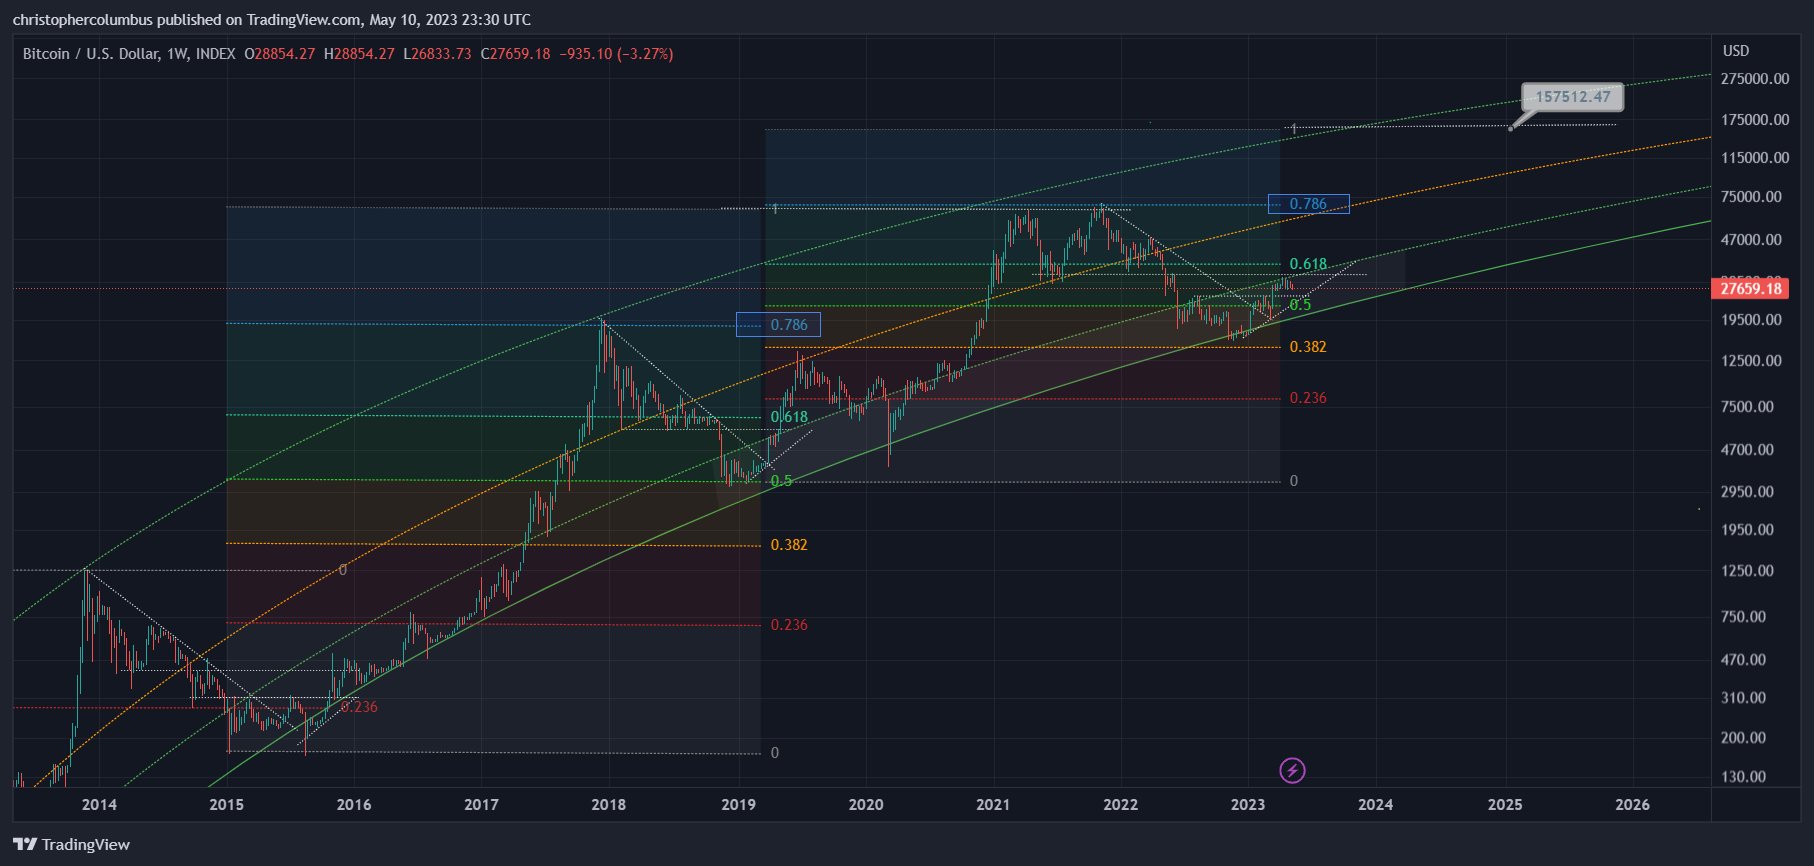Select the 157512.47 price callout bubble

(1572, 97)
